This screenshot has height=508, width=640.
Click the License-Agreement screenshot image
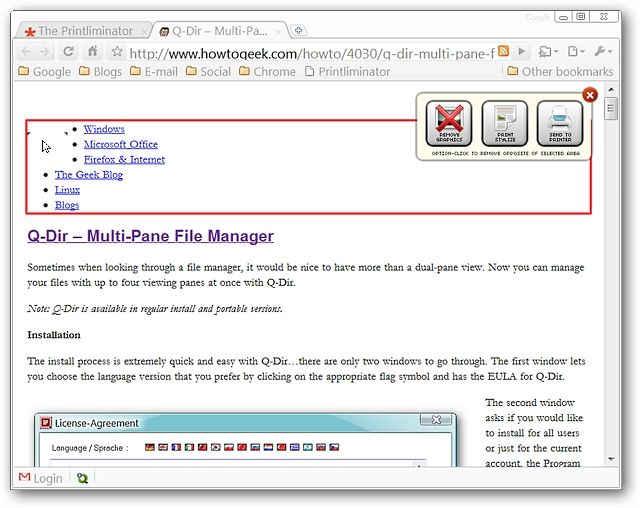point(246,439)
